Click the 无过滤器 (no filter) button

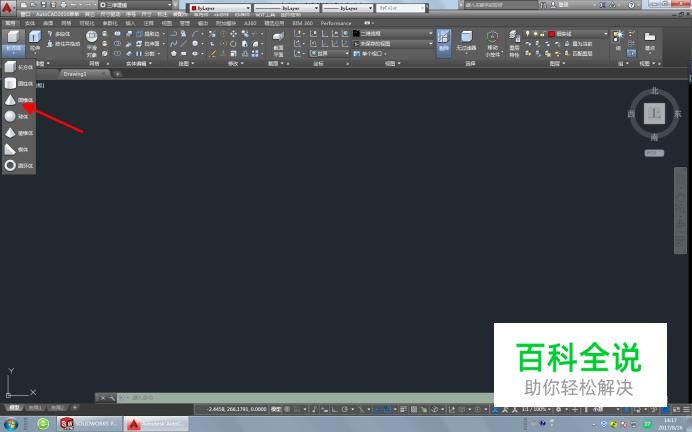pos(466,41)
